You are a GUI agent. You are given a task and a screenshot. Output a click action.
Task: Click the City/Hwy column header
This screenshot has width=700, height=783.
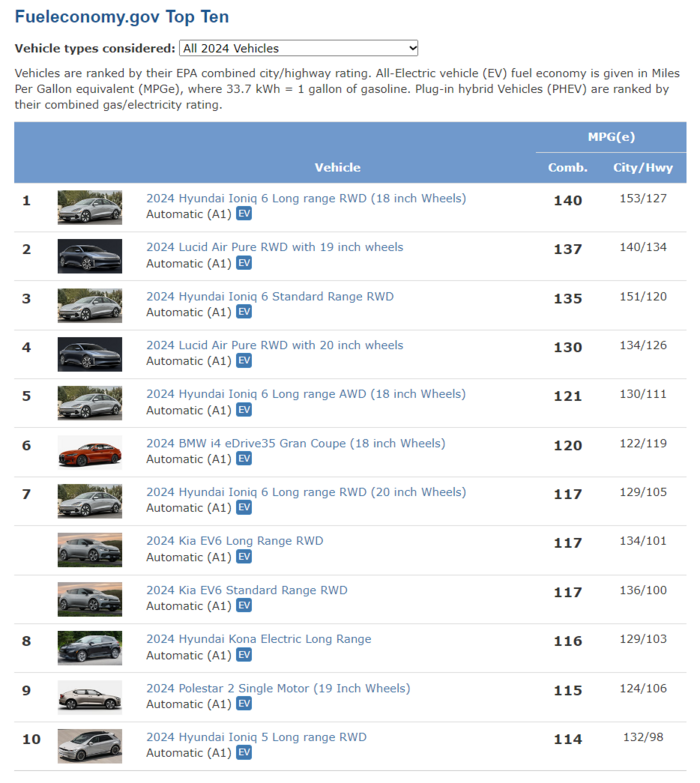click(x=643, y=168)
